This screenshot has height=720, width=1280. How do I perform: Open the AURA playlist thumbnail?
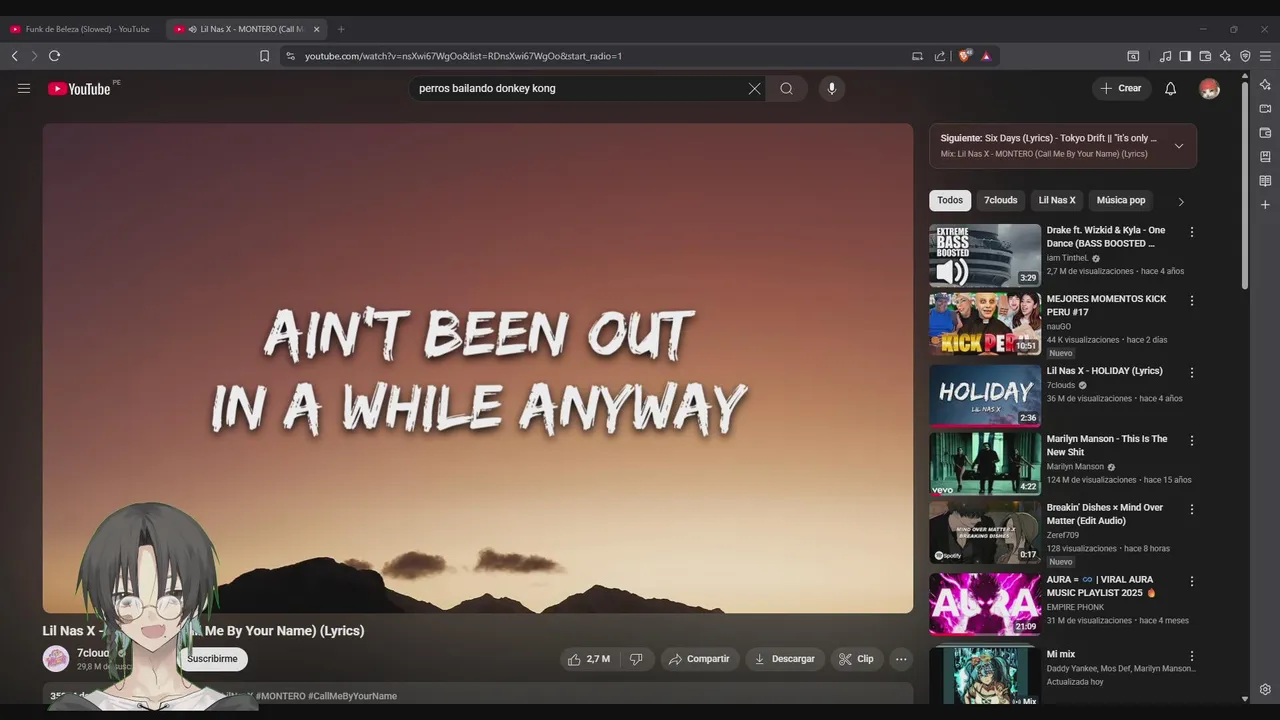[985, 604]
